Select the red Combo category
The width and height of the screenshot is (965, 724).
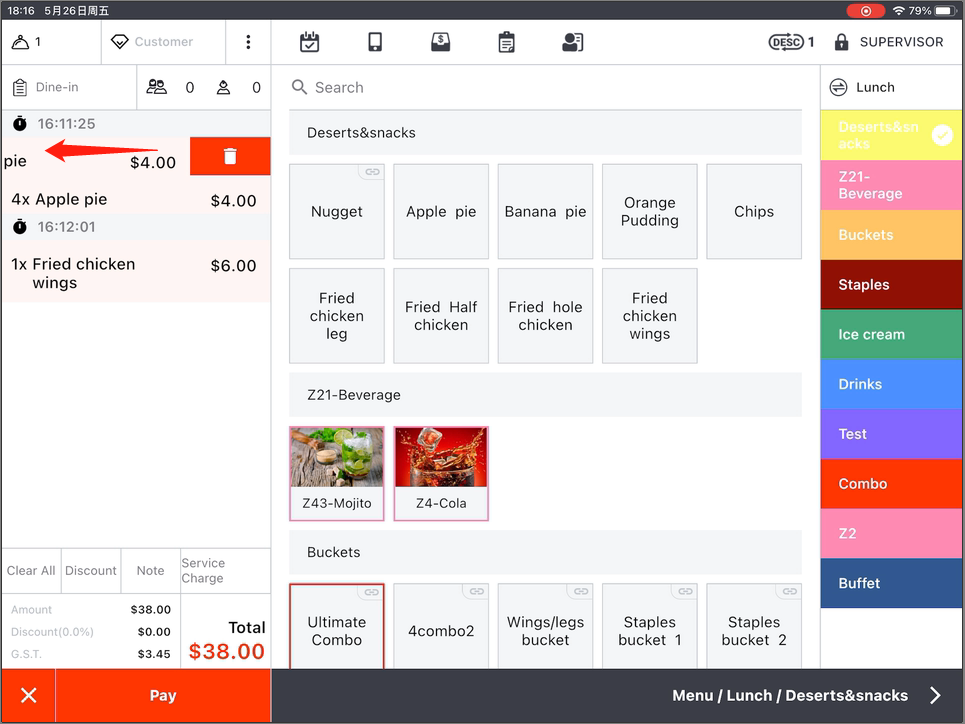(x=891, y=484)
